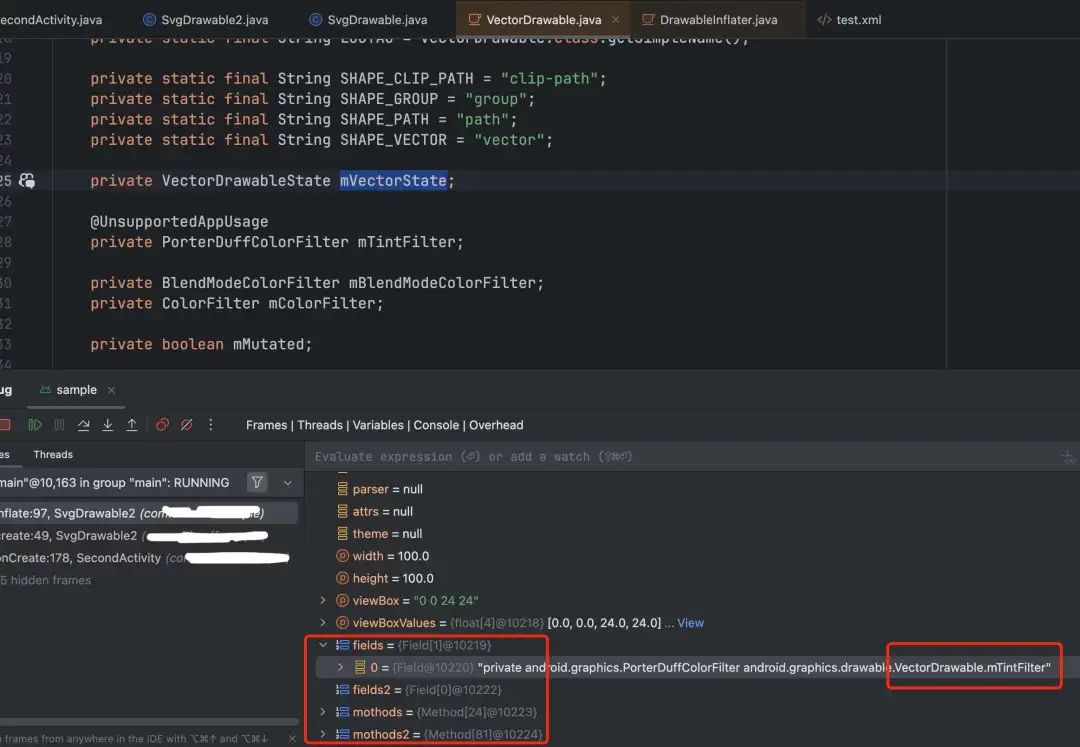
Task: Resume program execution
Action: 34,425
